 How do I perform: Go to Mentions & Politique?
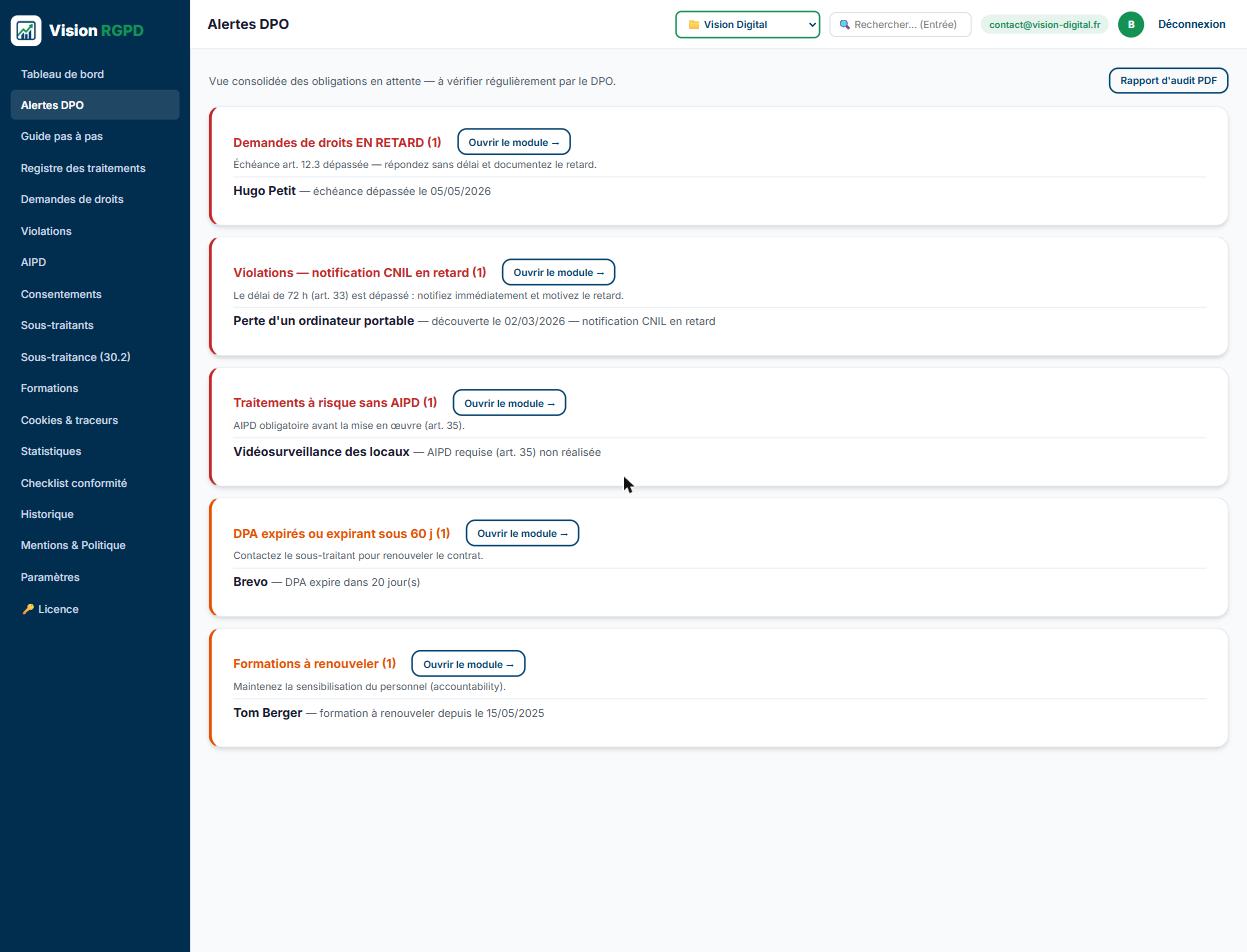tap(95, 545)
